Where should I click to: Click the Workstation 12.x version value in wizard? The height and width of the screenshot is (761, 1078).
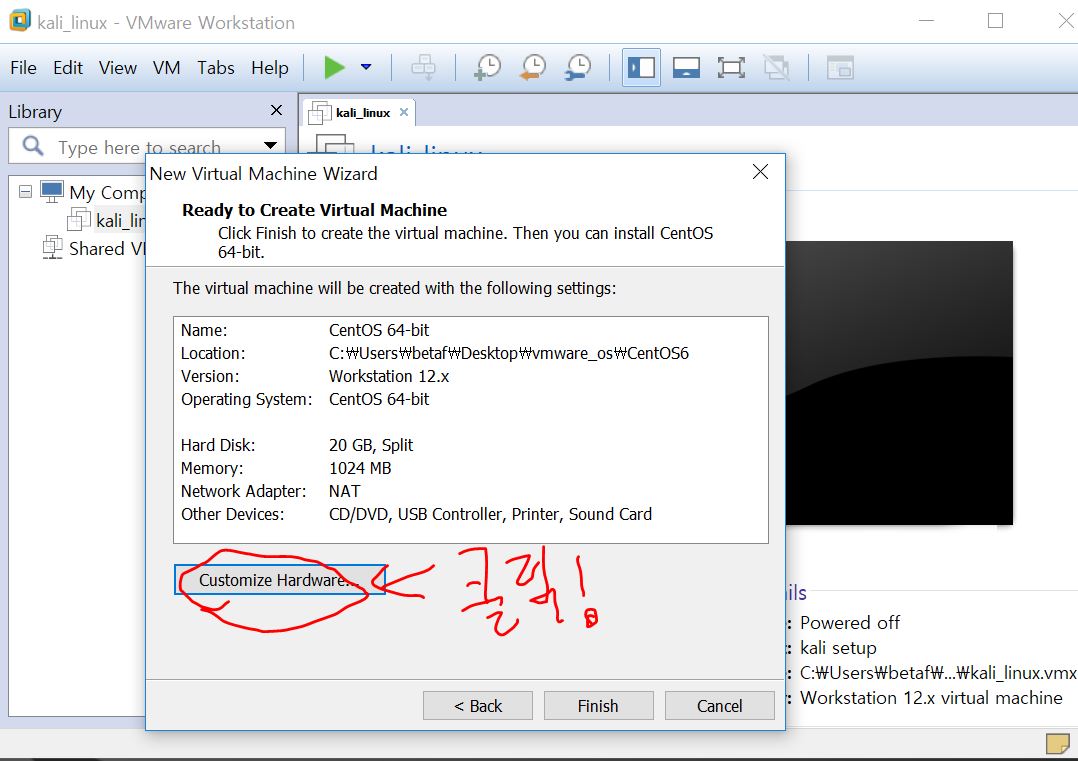(x=389, y=376)
